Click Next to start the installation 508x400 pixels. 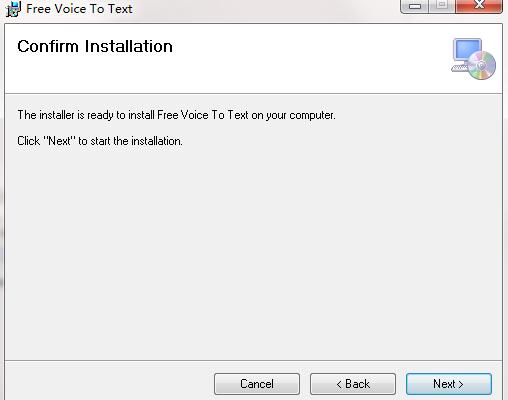pyautogui.click(x=449, y=384)
